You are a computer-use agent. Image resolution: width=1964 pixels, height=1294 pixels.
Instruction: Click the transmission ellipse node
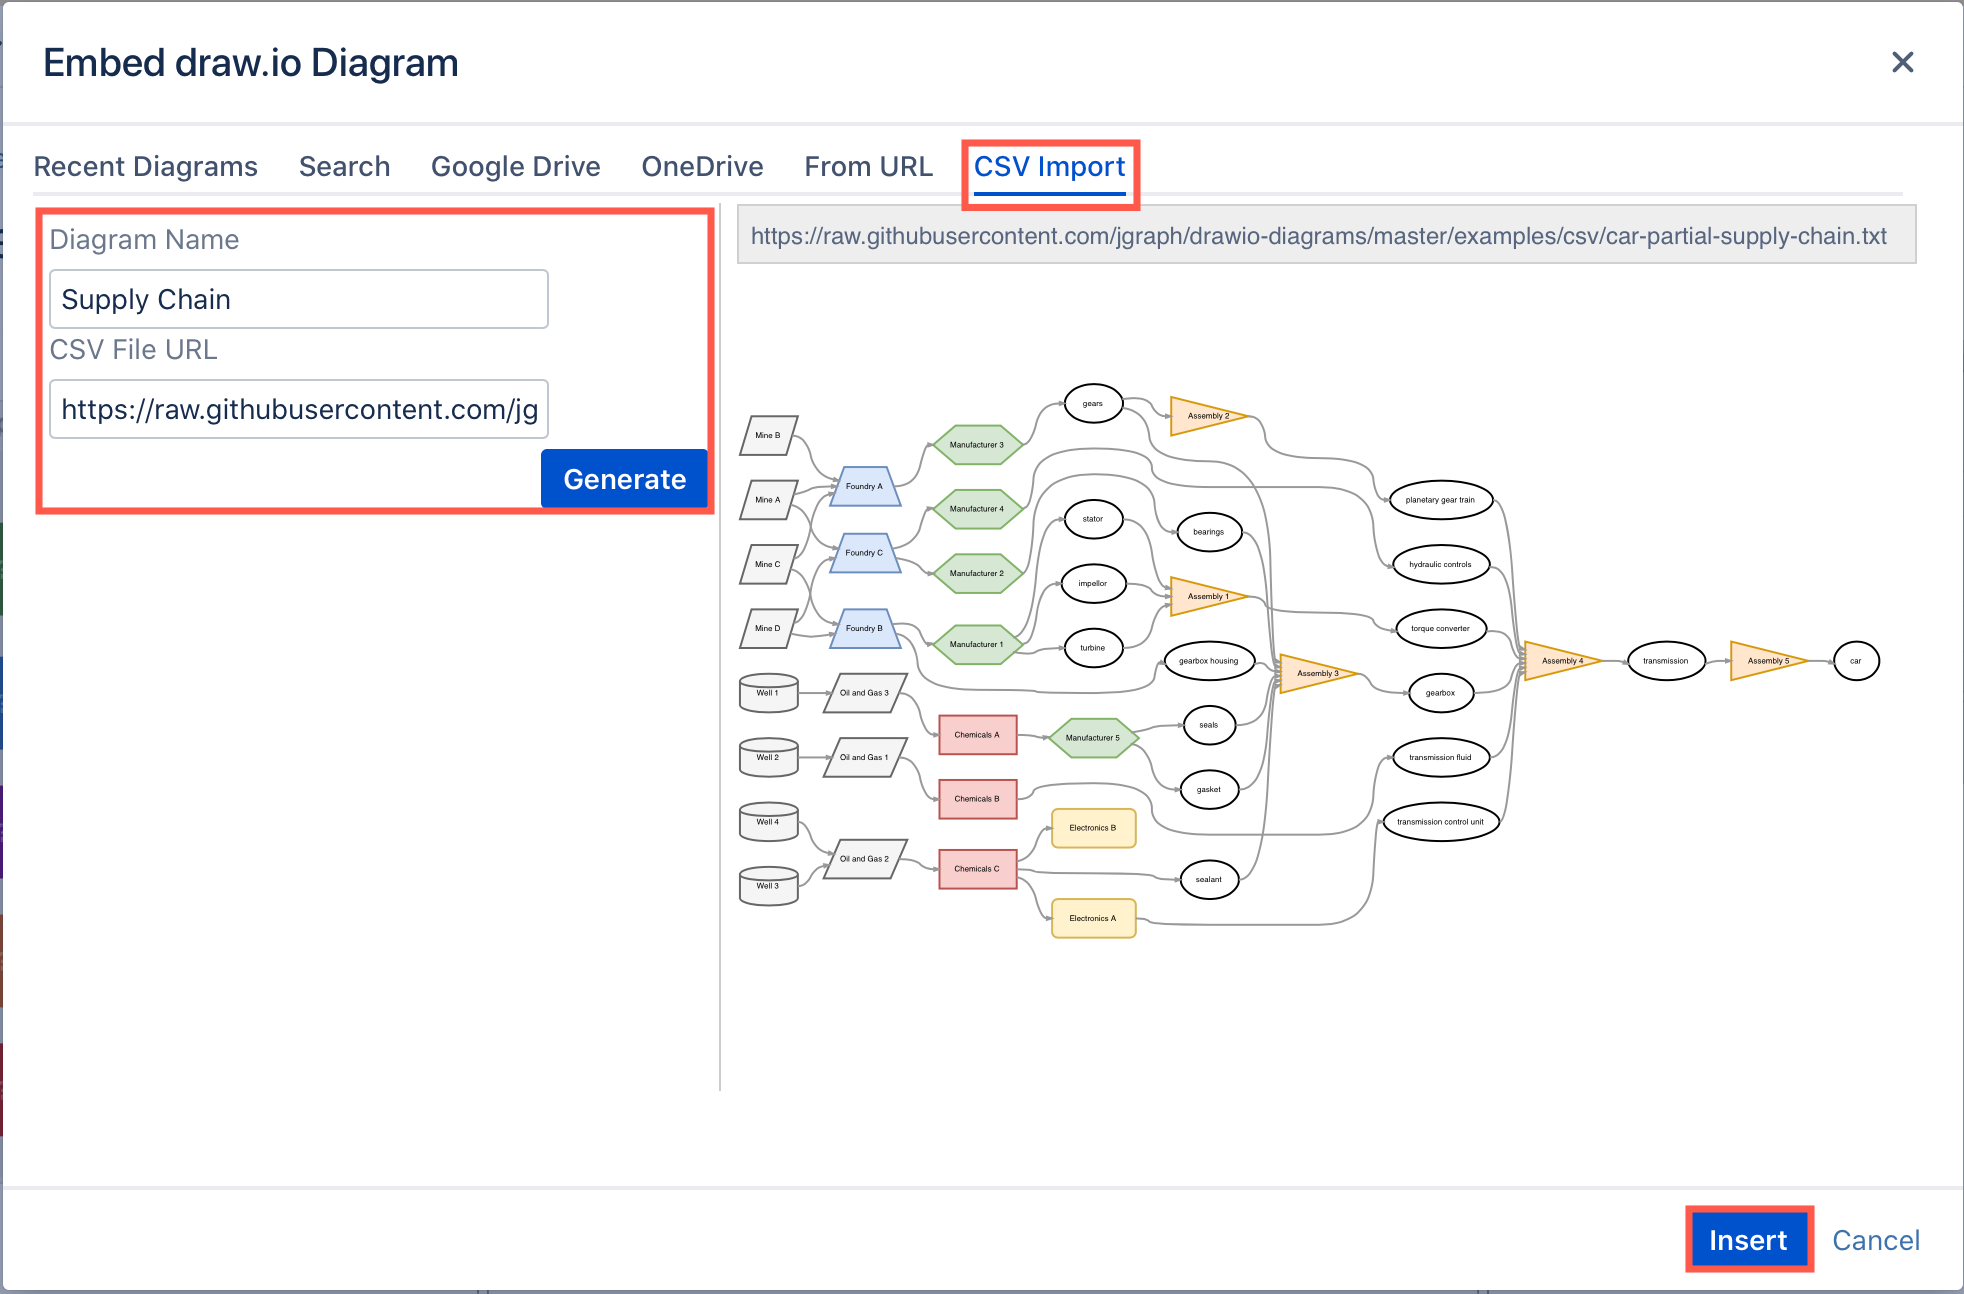[x=1666, y=661]
